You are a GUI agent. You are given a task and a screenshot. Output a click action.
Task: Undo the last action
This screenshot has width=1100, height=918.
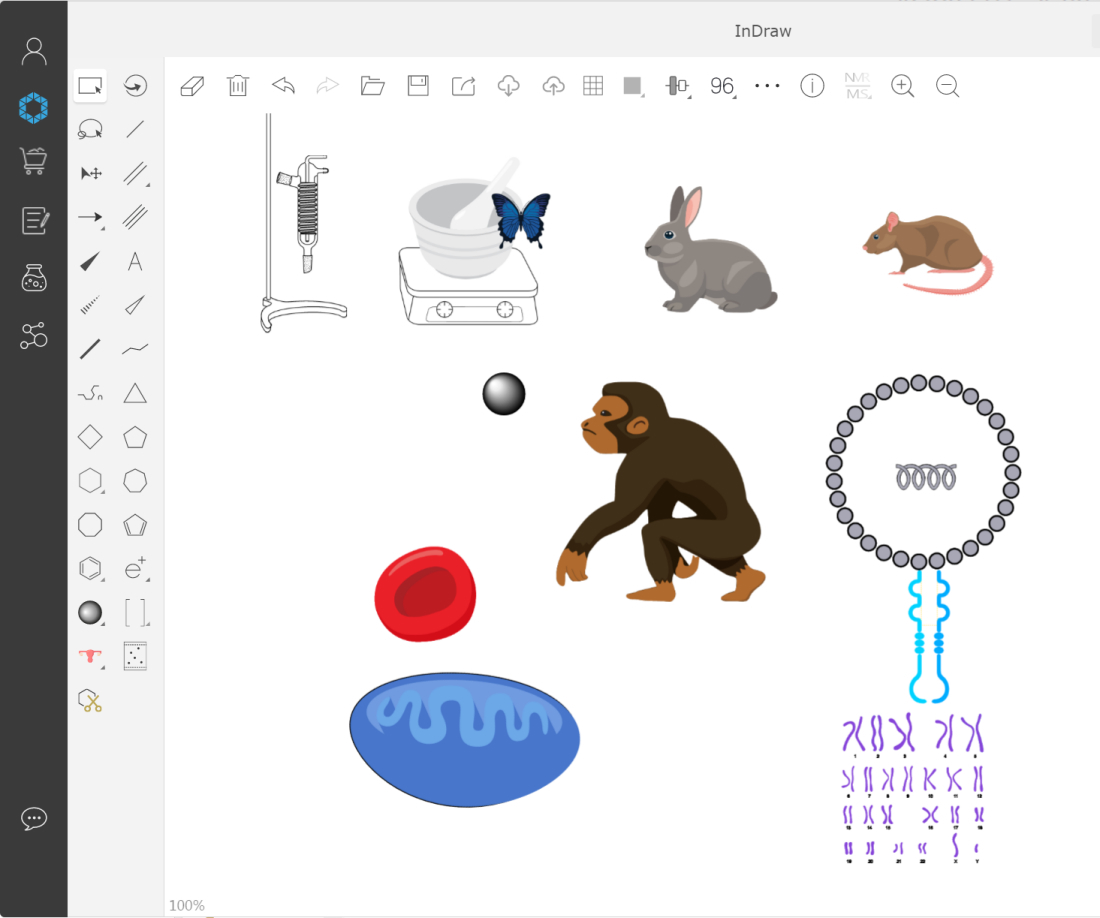click(283, 86)
